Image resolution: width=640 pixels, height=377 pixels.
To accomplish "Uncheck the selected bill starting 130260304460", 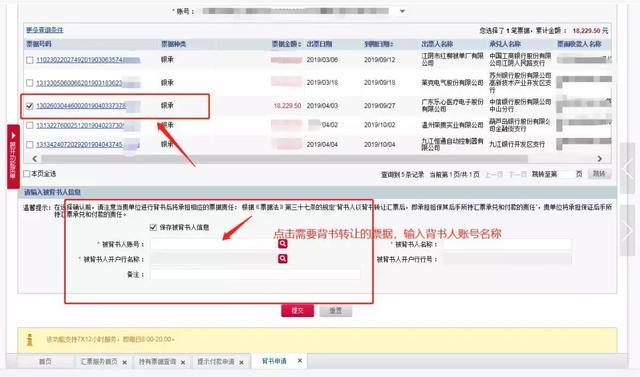I will 29,106.
